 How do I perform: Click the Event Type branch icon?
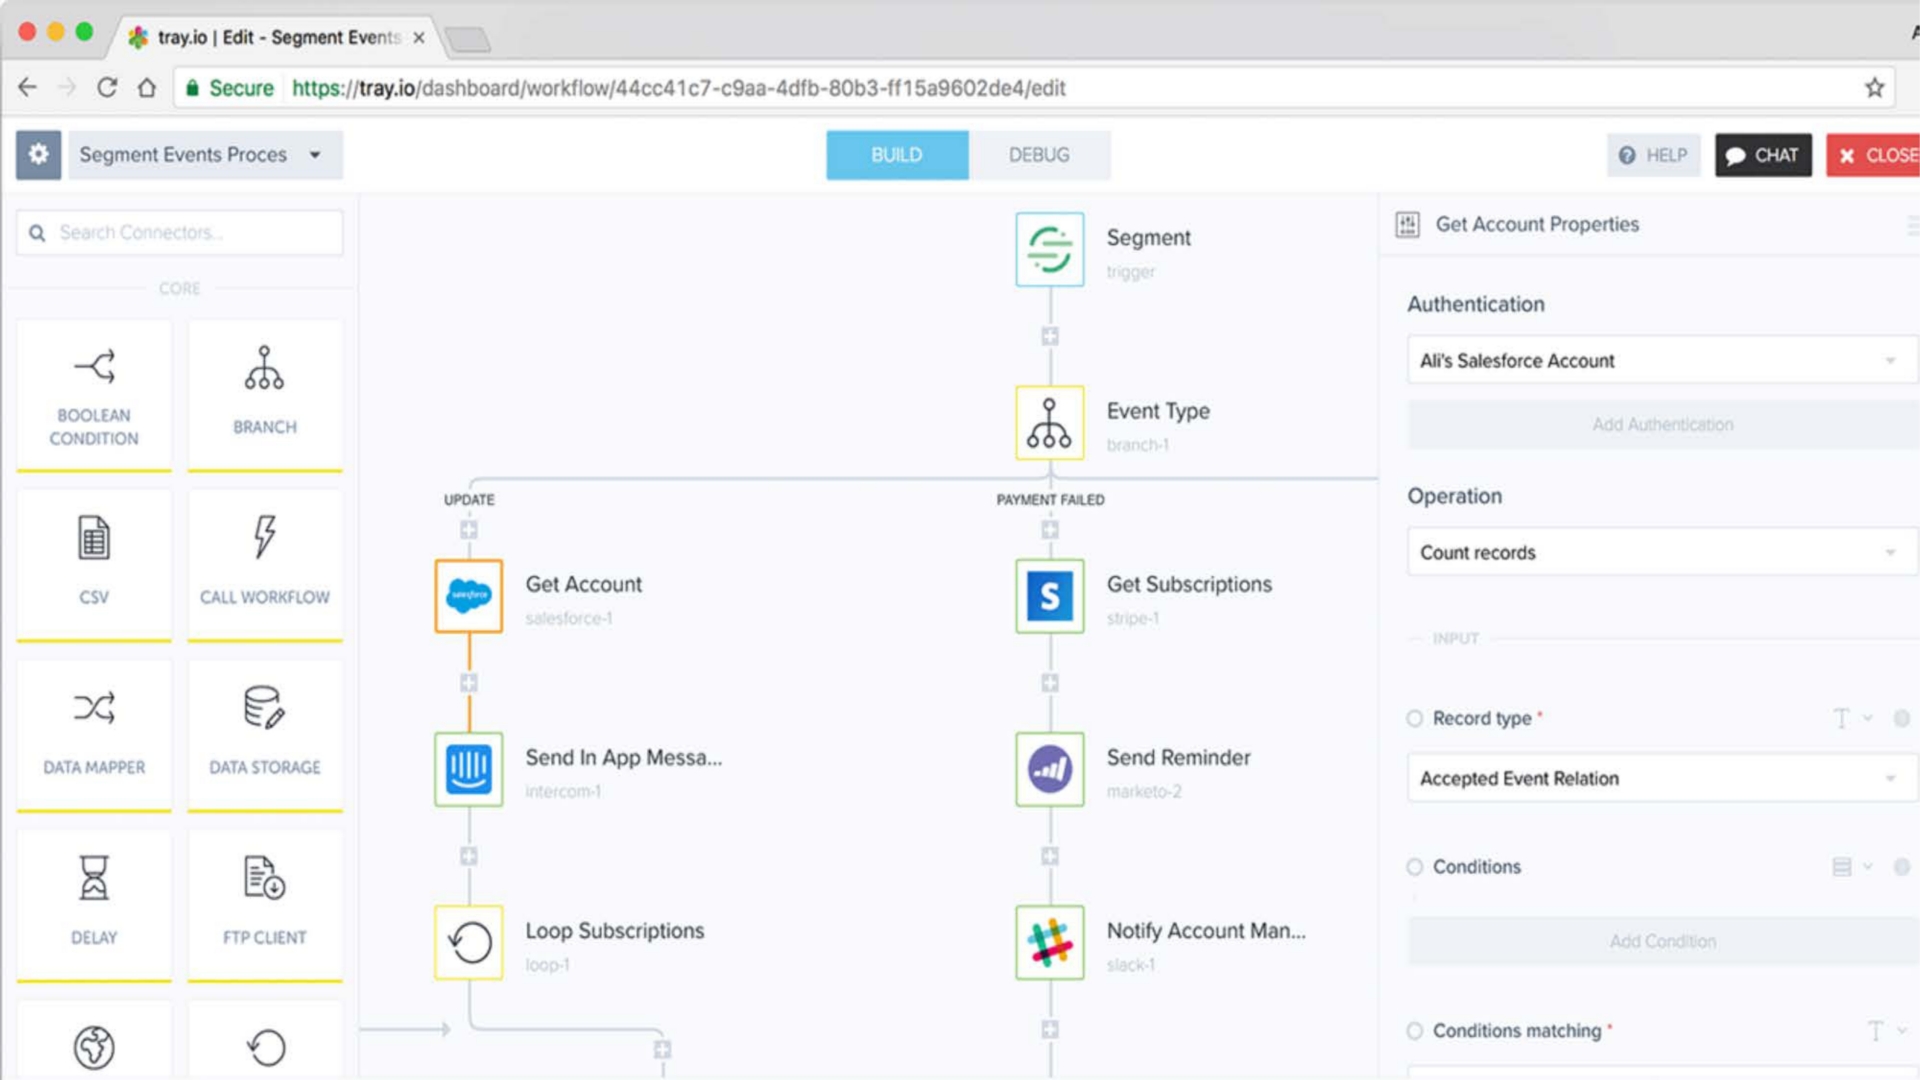coord(1049,423)
